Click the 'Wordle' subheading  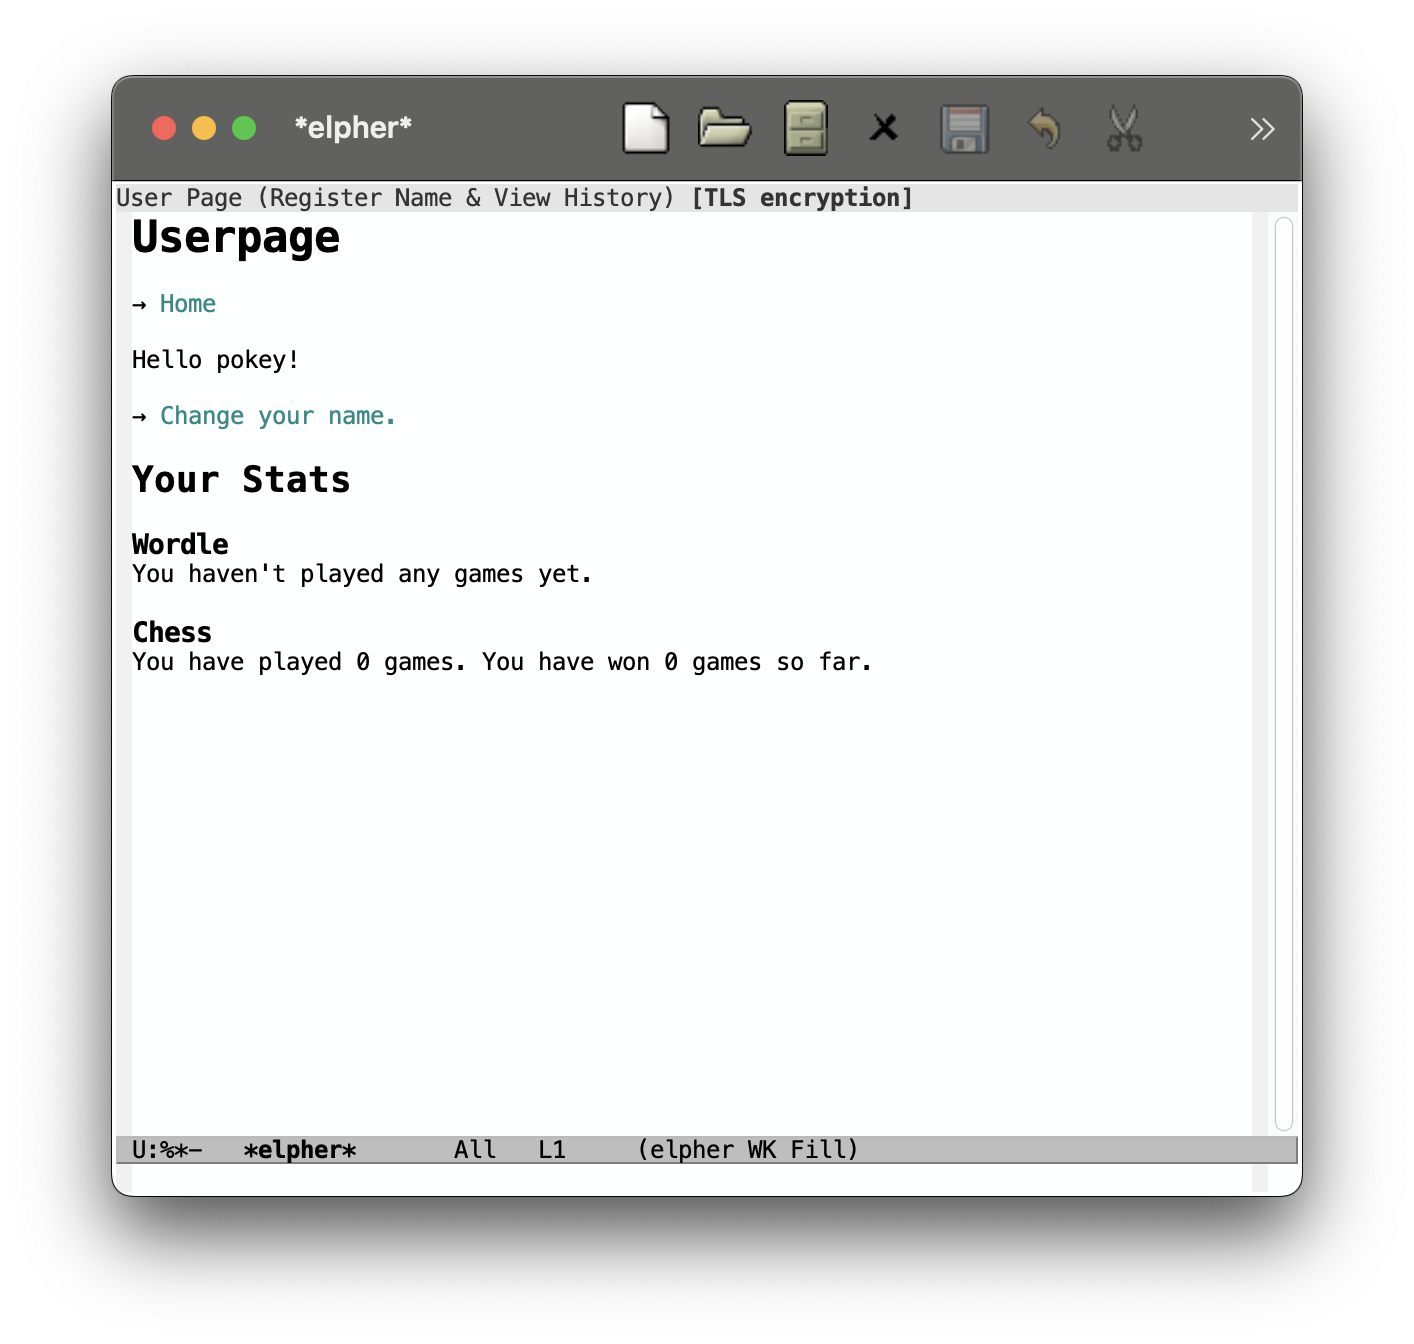(180, 544)
